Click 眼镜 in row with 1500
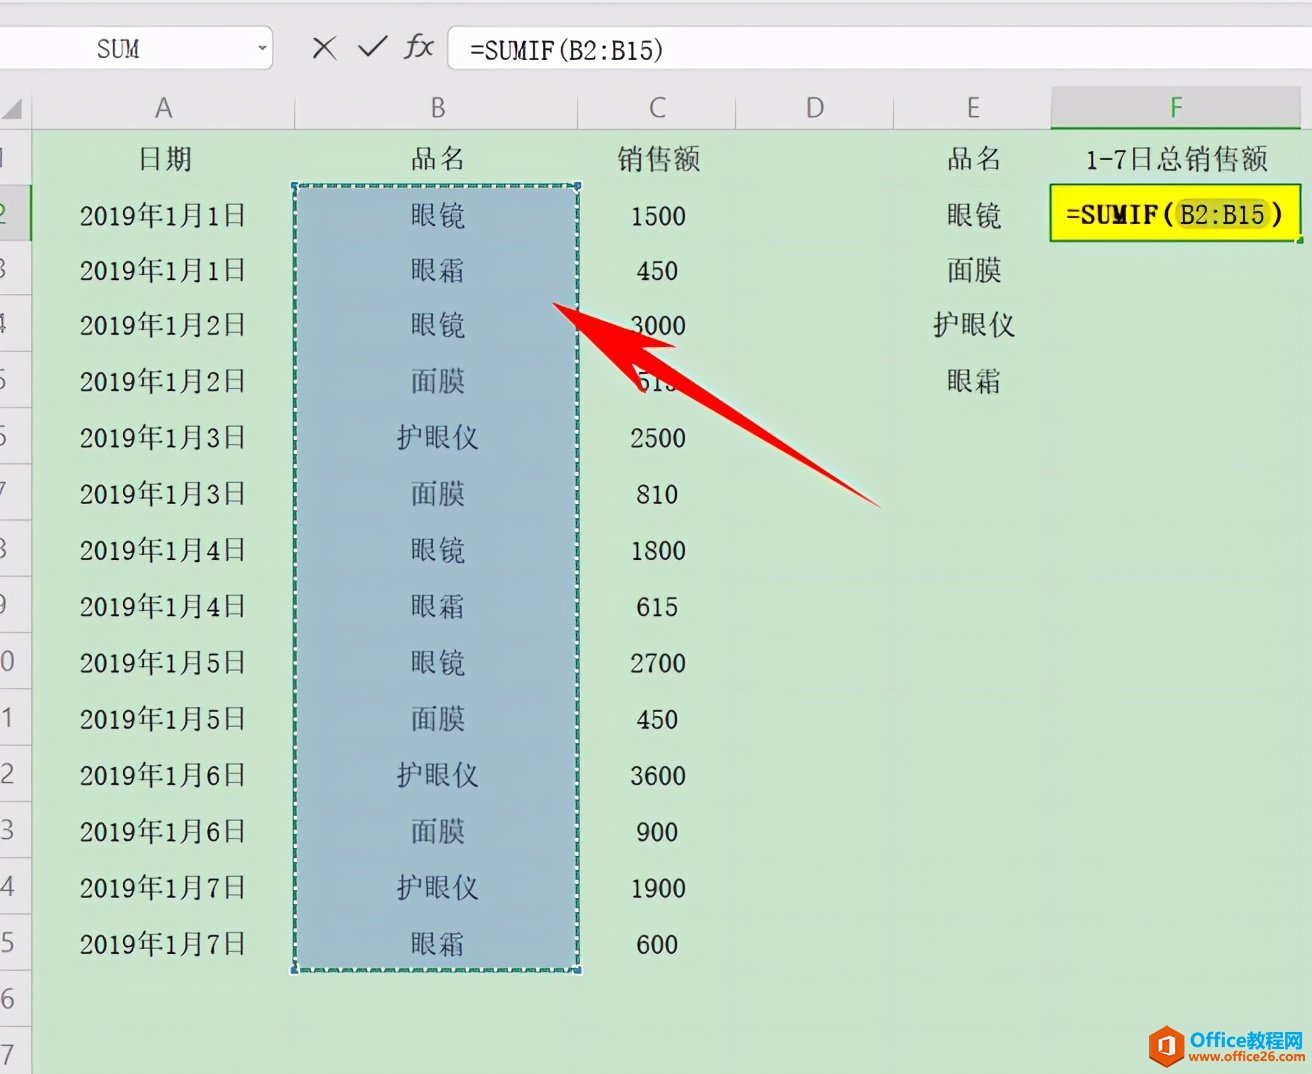 pos(437,215)
